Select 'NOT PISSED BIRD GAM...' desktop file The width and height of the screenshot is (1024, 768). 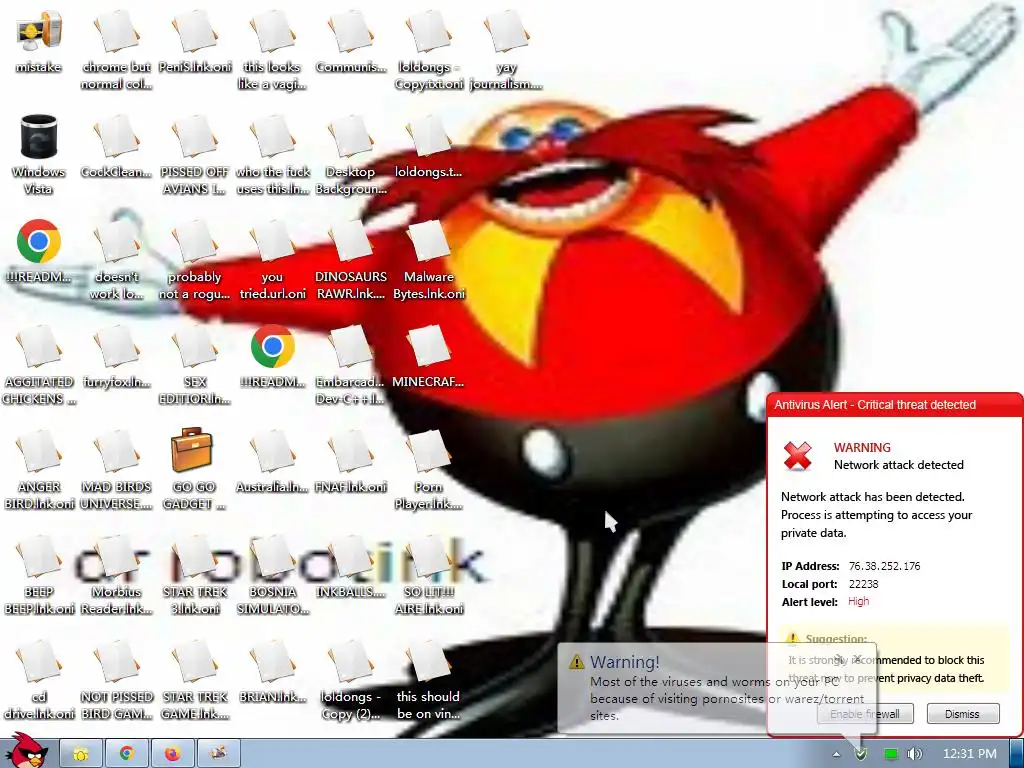pyautogui.click(x=117, y=680)
